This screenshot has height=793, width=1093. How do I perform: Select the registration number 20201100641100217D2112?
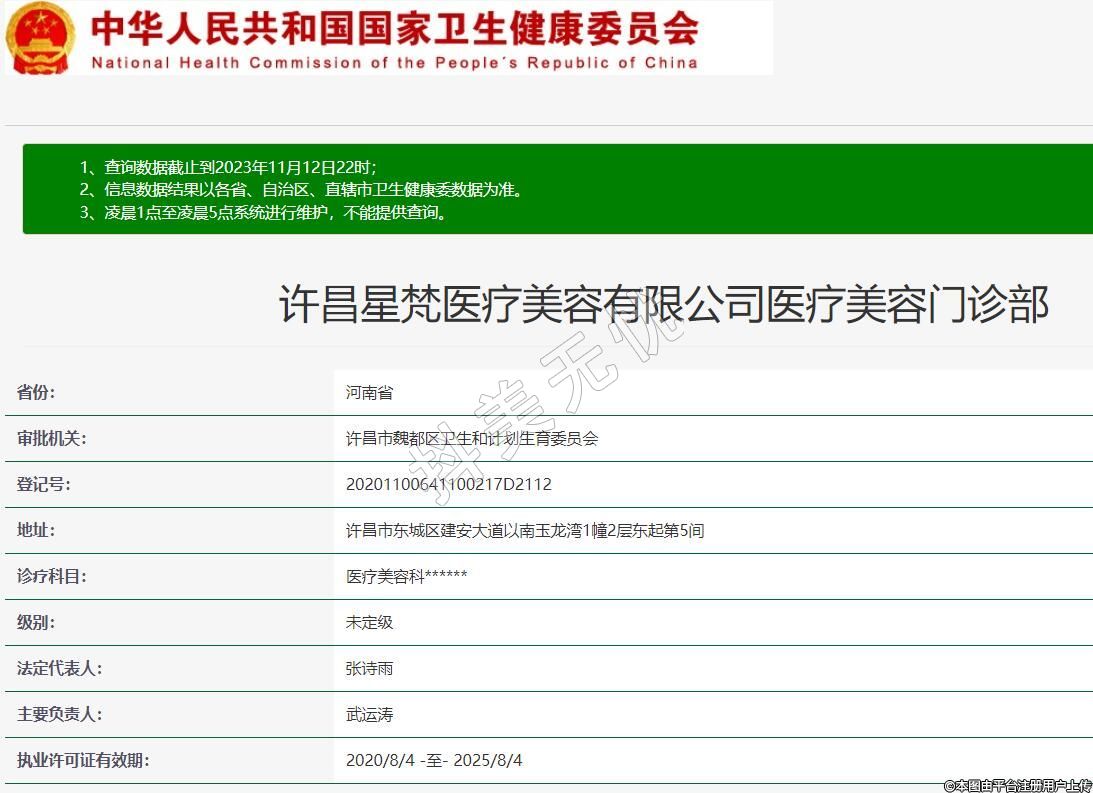coord(448,484)
